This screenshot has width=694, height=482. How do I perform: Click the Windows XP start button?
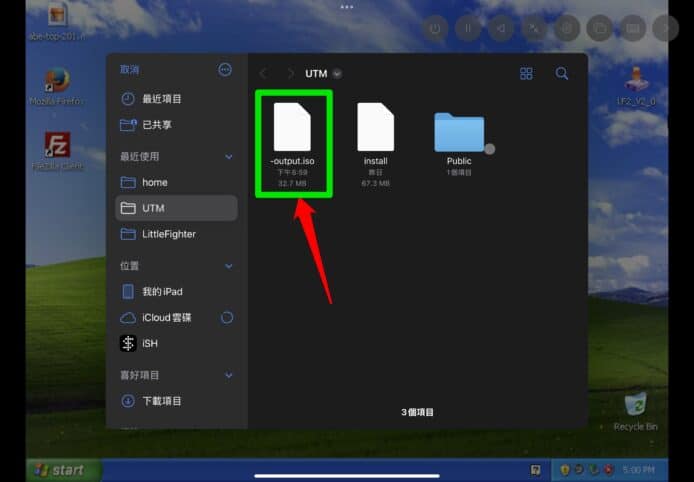pyautogui.click(x=62, y=470)
